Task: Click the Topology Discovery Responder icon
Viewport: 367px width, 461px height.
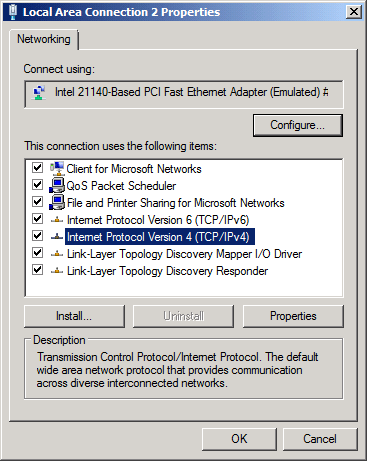Action: tap(57, 271)
